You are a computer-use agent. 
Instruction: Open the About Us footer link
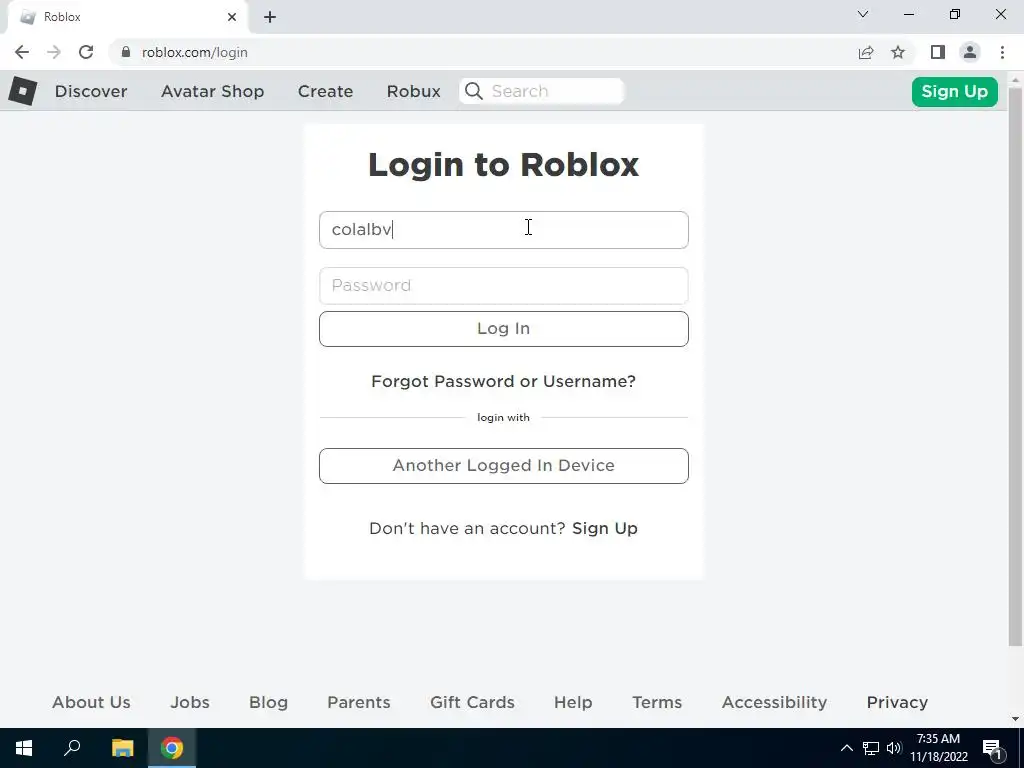pyautogui.click(x=91, y=702)
